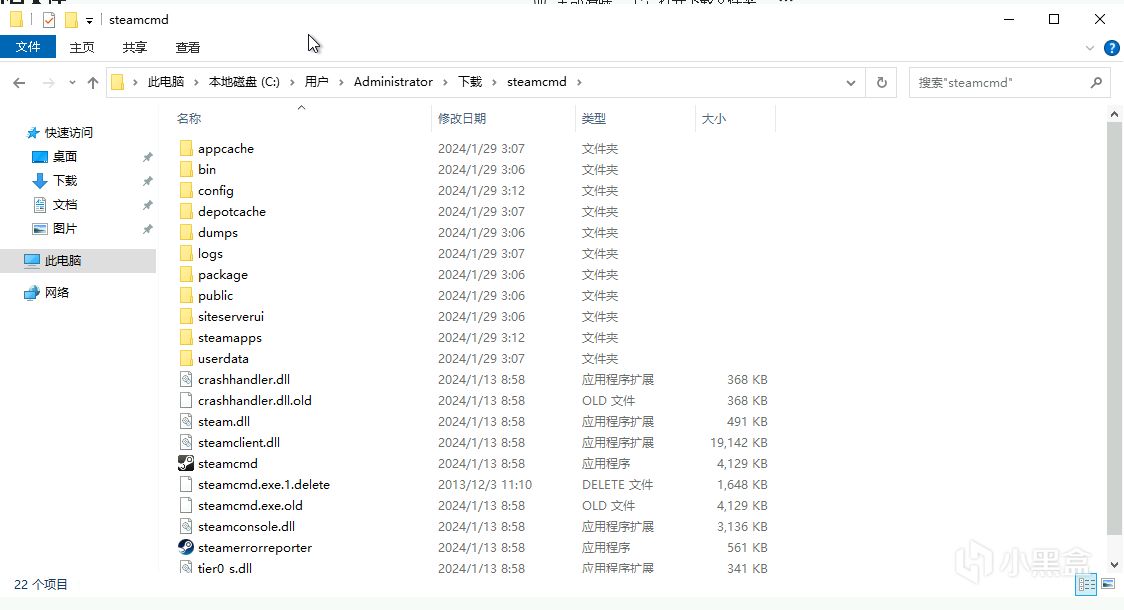Click the scrollbar down arrow
This screenshot has width=1124, height=610.
(x=1114, y=565)
